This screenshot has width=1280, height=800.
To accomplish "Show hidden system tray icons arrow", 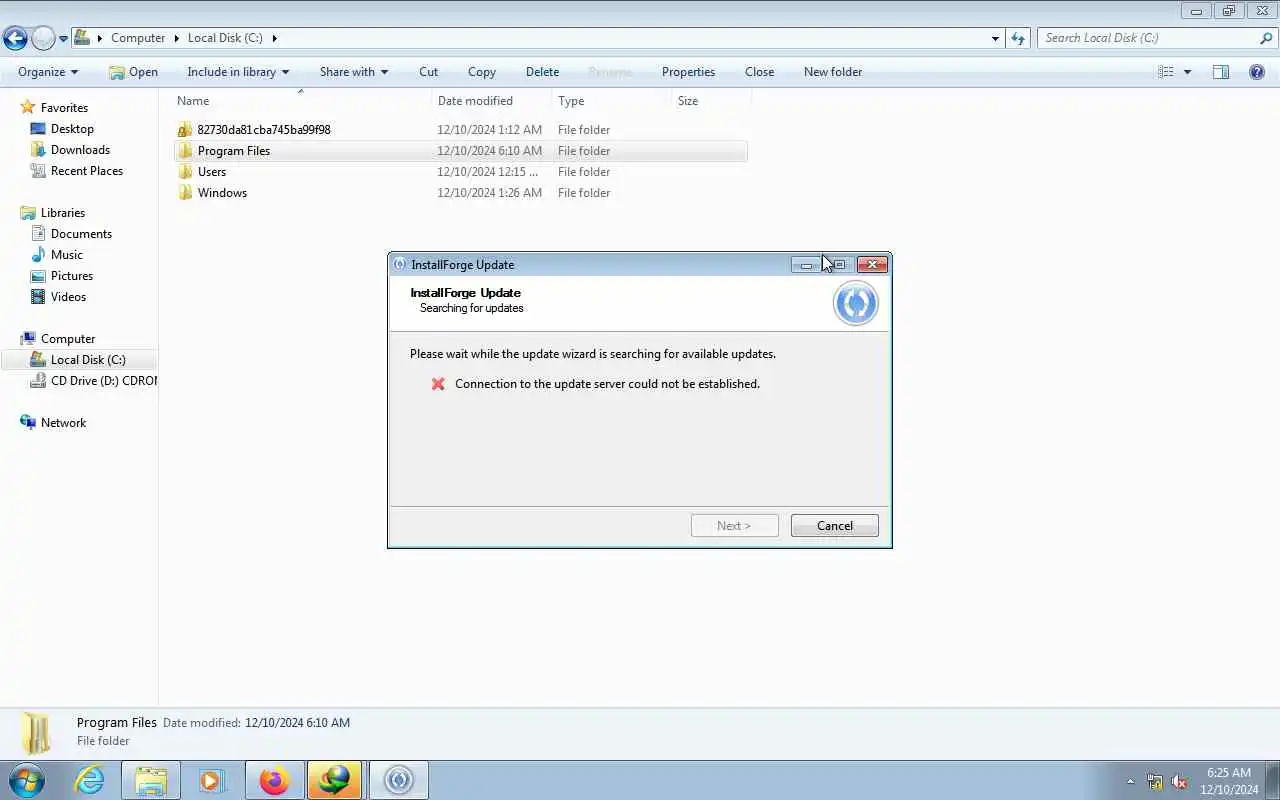I will [1131, 782].
